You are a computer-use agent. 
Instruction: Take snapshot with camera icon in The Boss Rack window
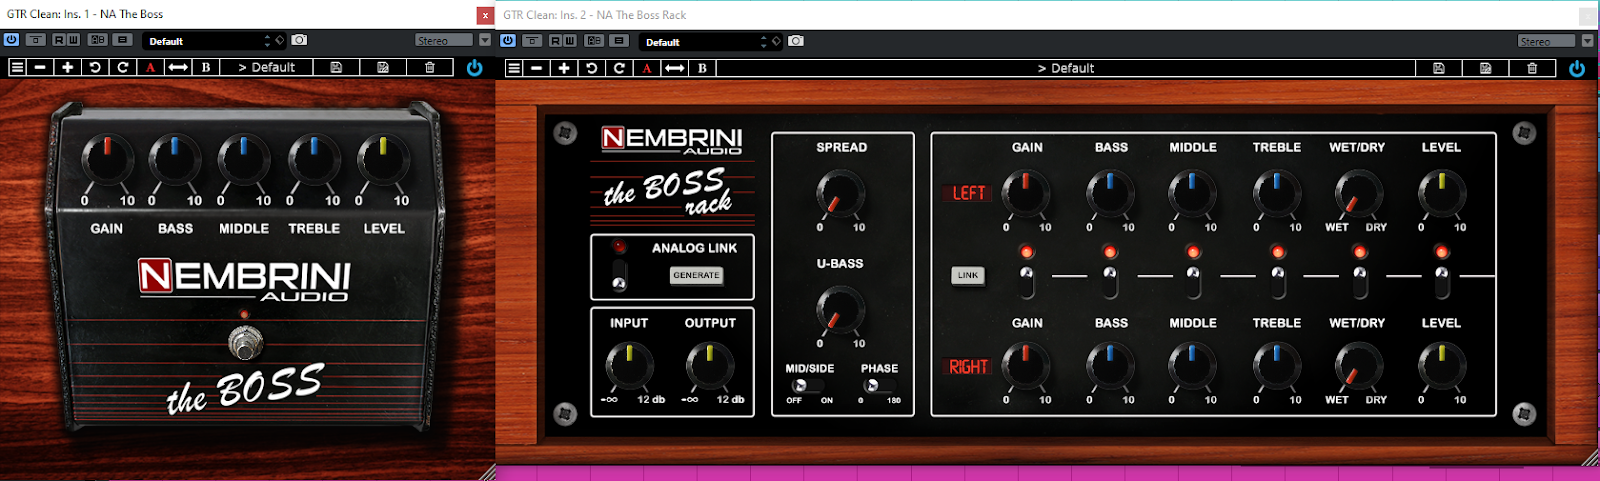(x=796, y=41)
